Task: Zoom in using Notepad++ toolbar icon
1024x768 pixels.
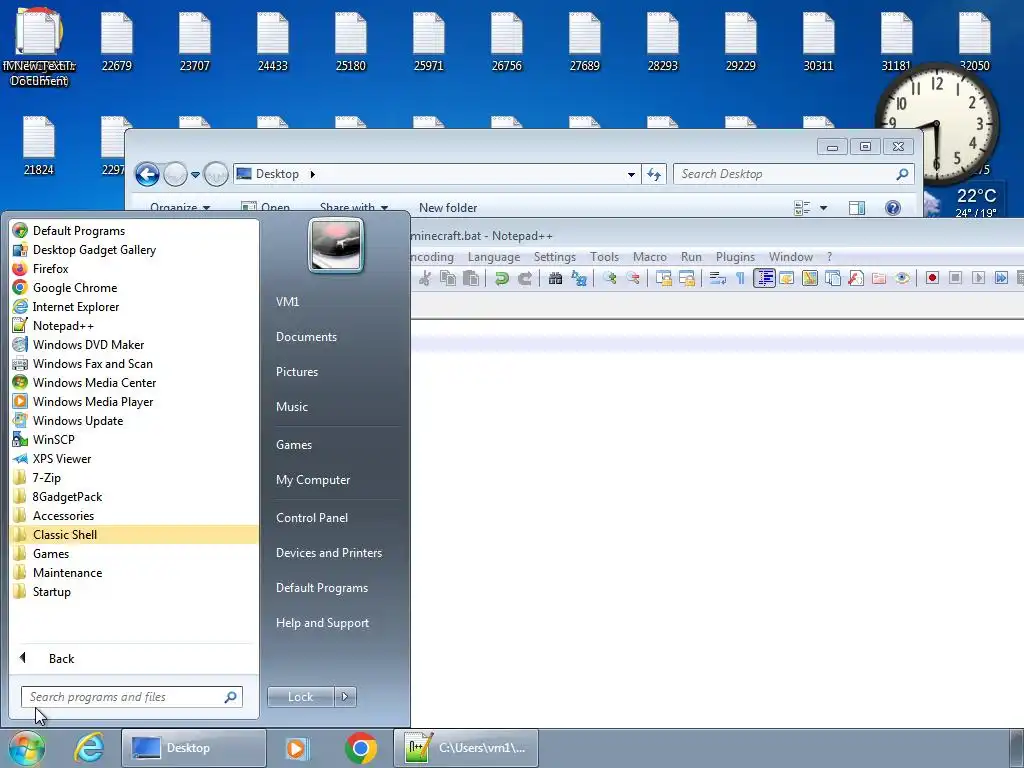Action: tap(609, 278)
